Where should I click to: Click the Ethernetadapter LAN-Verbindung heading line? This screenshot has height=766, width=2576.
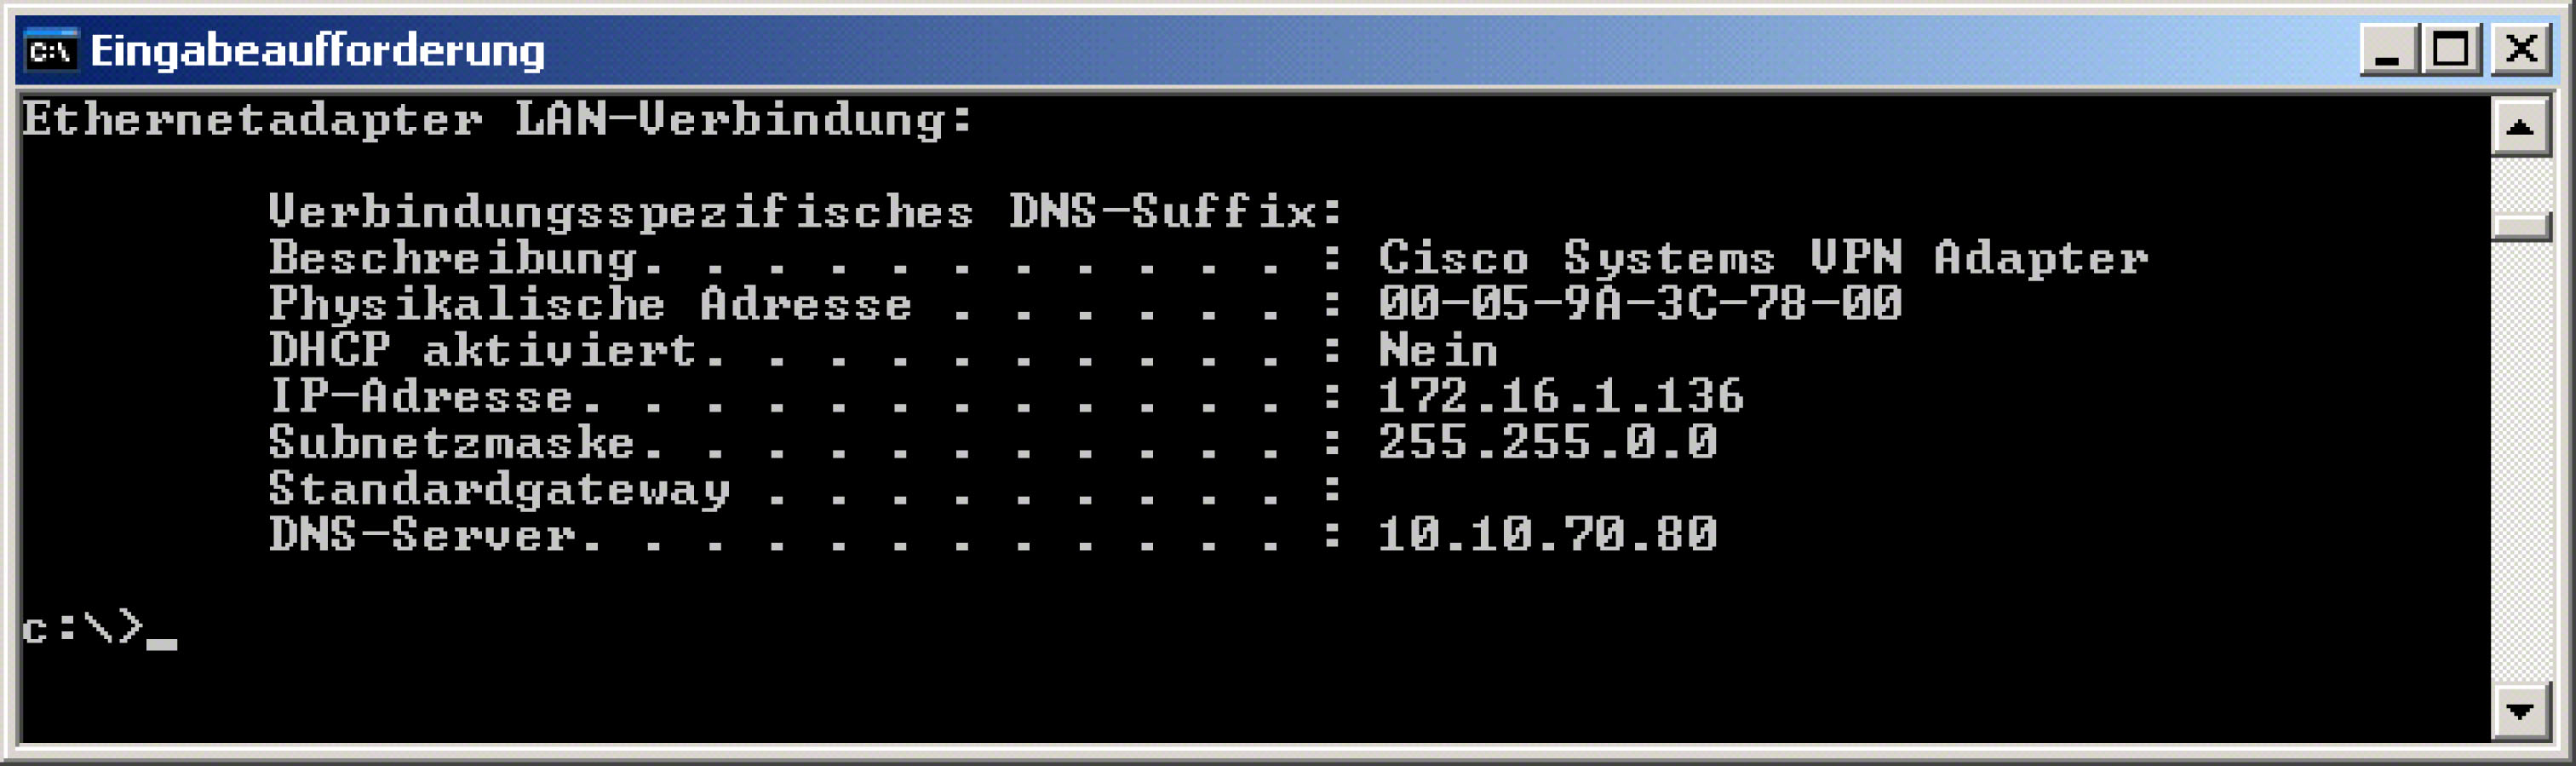click(497, 119)
